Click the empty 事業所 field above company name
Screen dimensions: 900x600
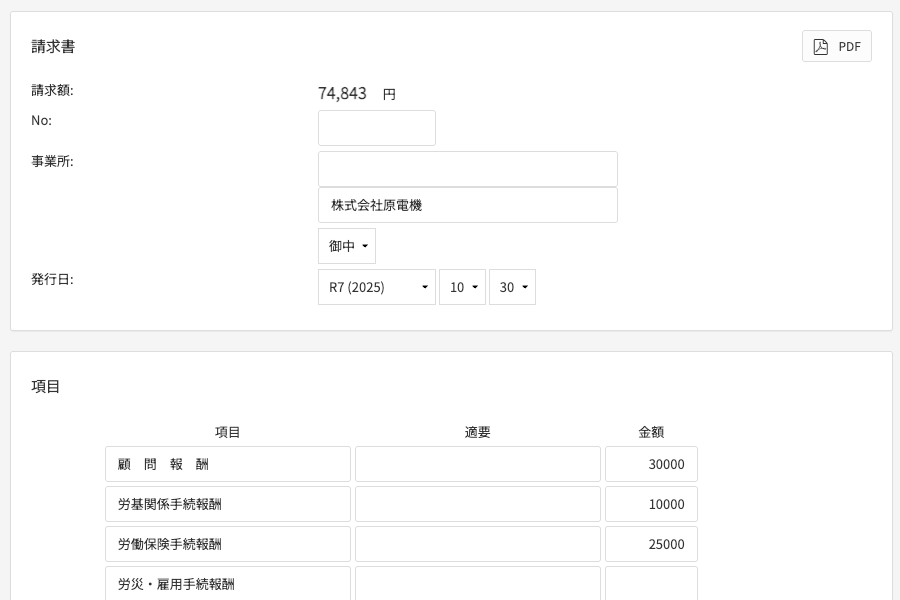(467, 169)
